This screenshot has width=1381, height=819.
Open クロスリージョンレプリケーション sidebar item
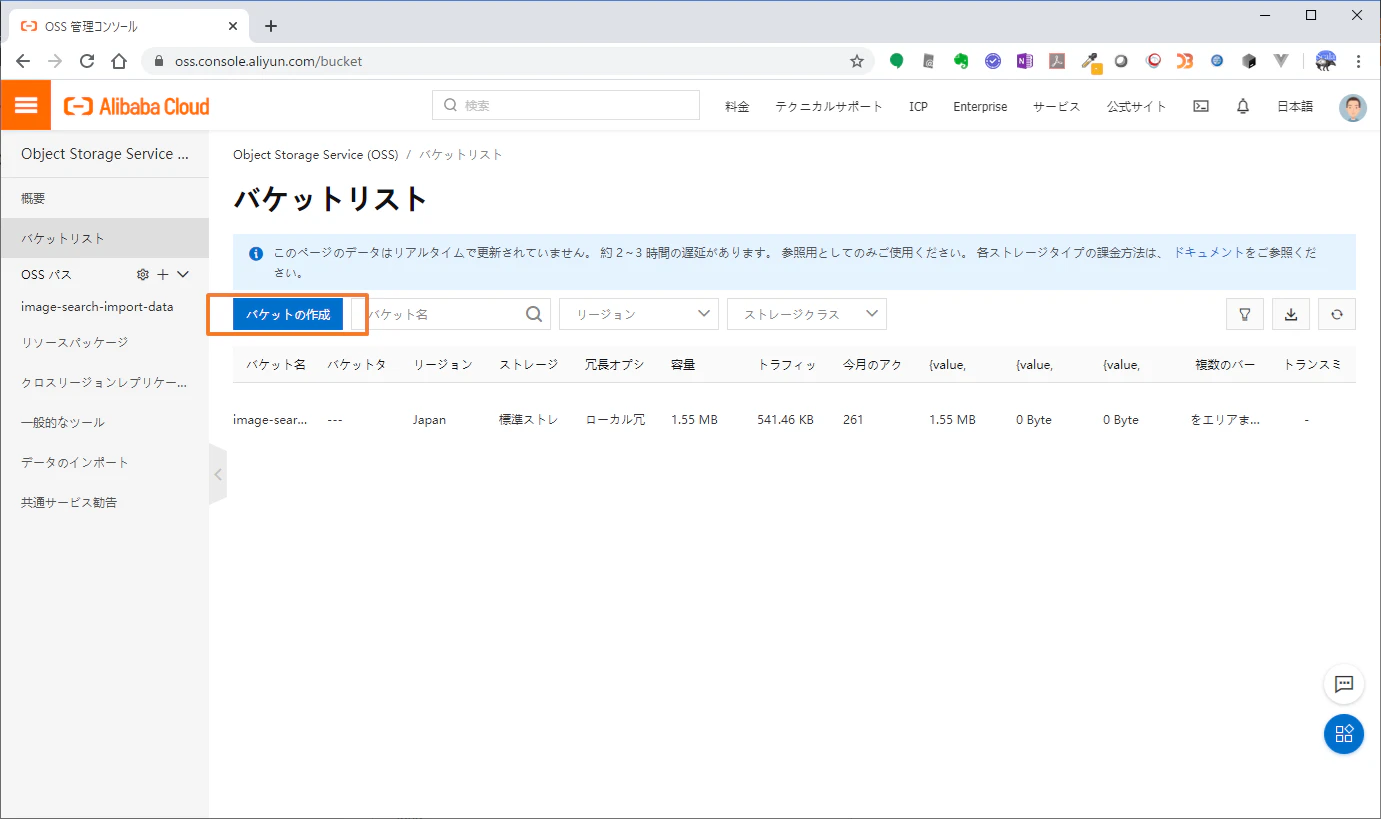click(x=104, y=383)
